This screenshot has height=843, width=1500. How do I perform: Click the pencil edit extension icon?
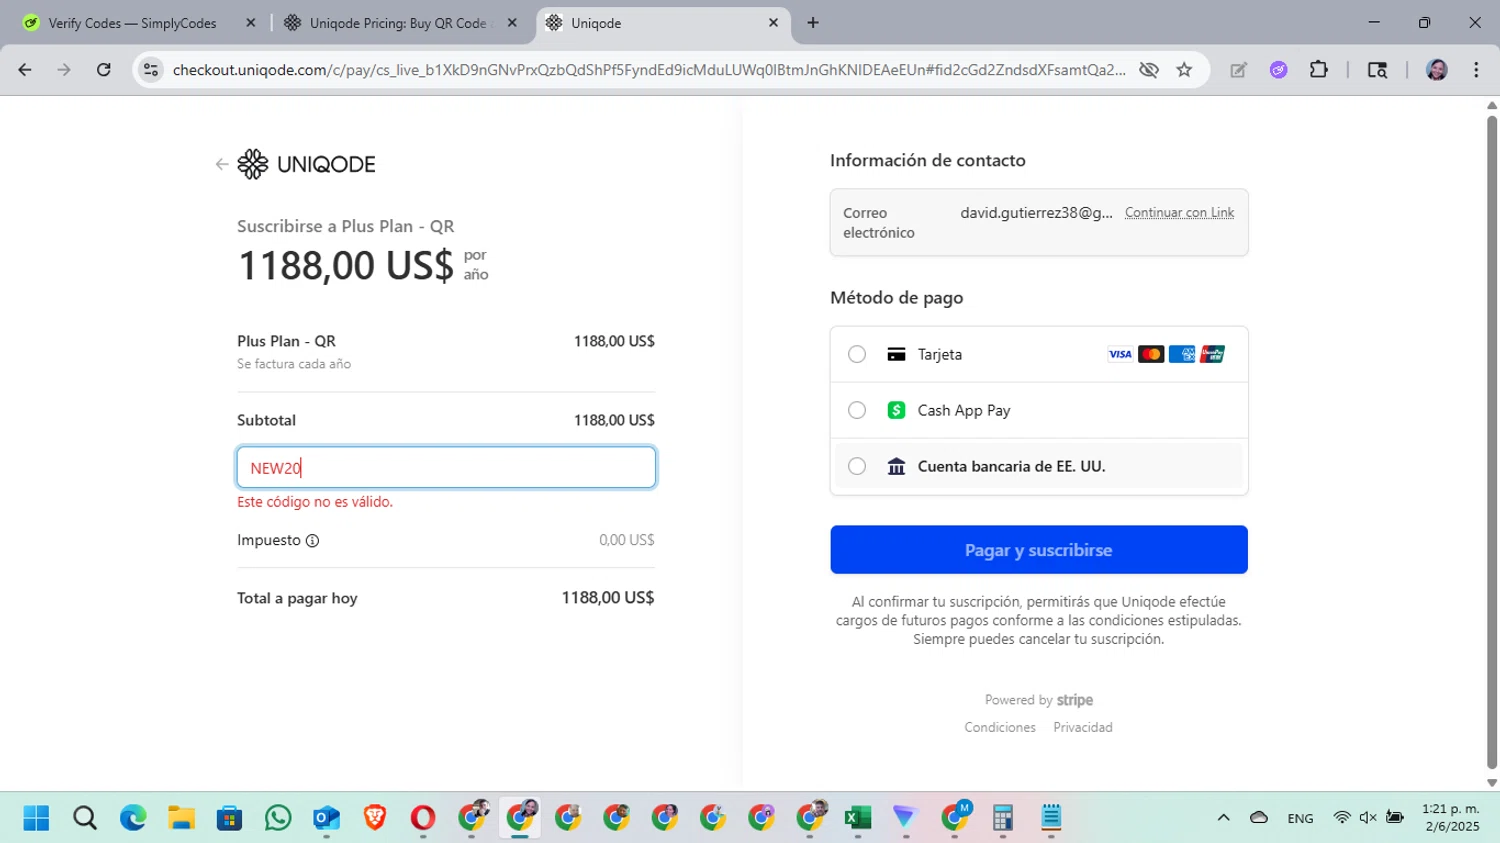pyautogui.click(x=1239, y=70)
